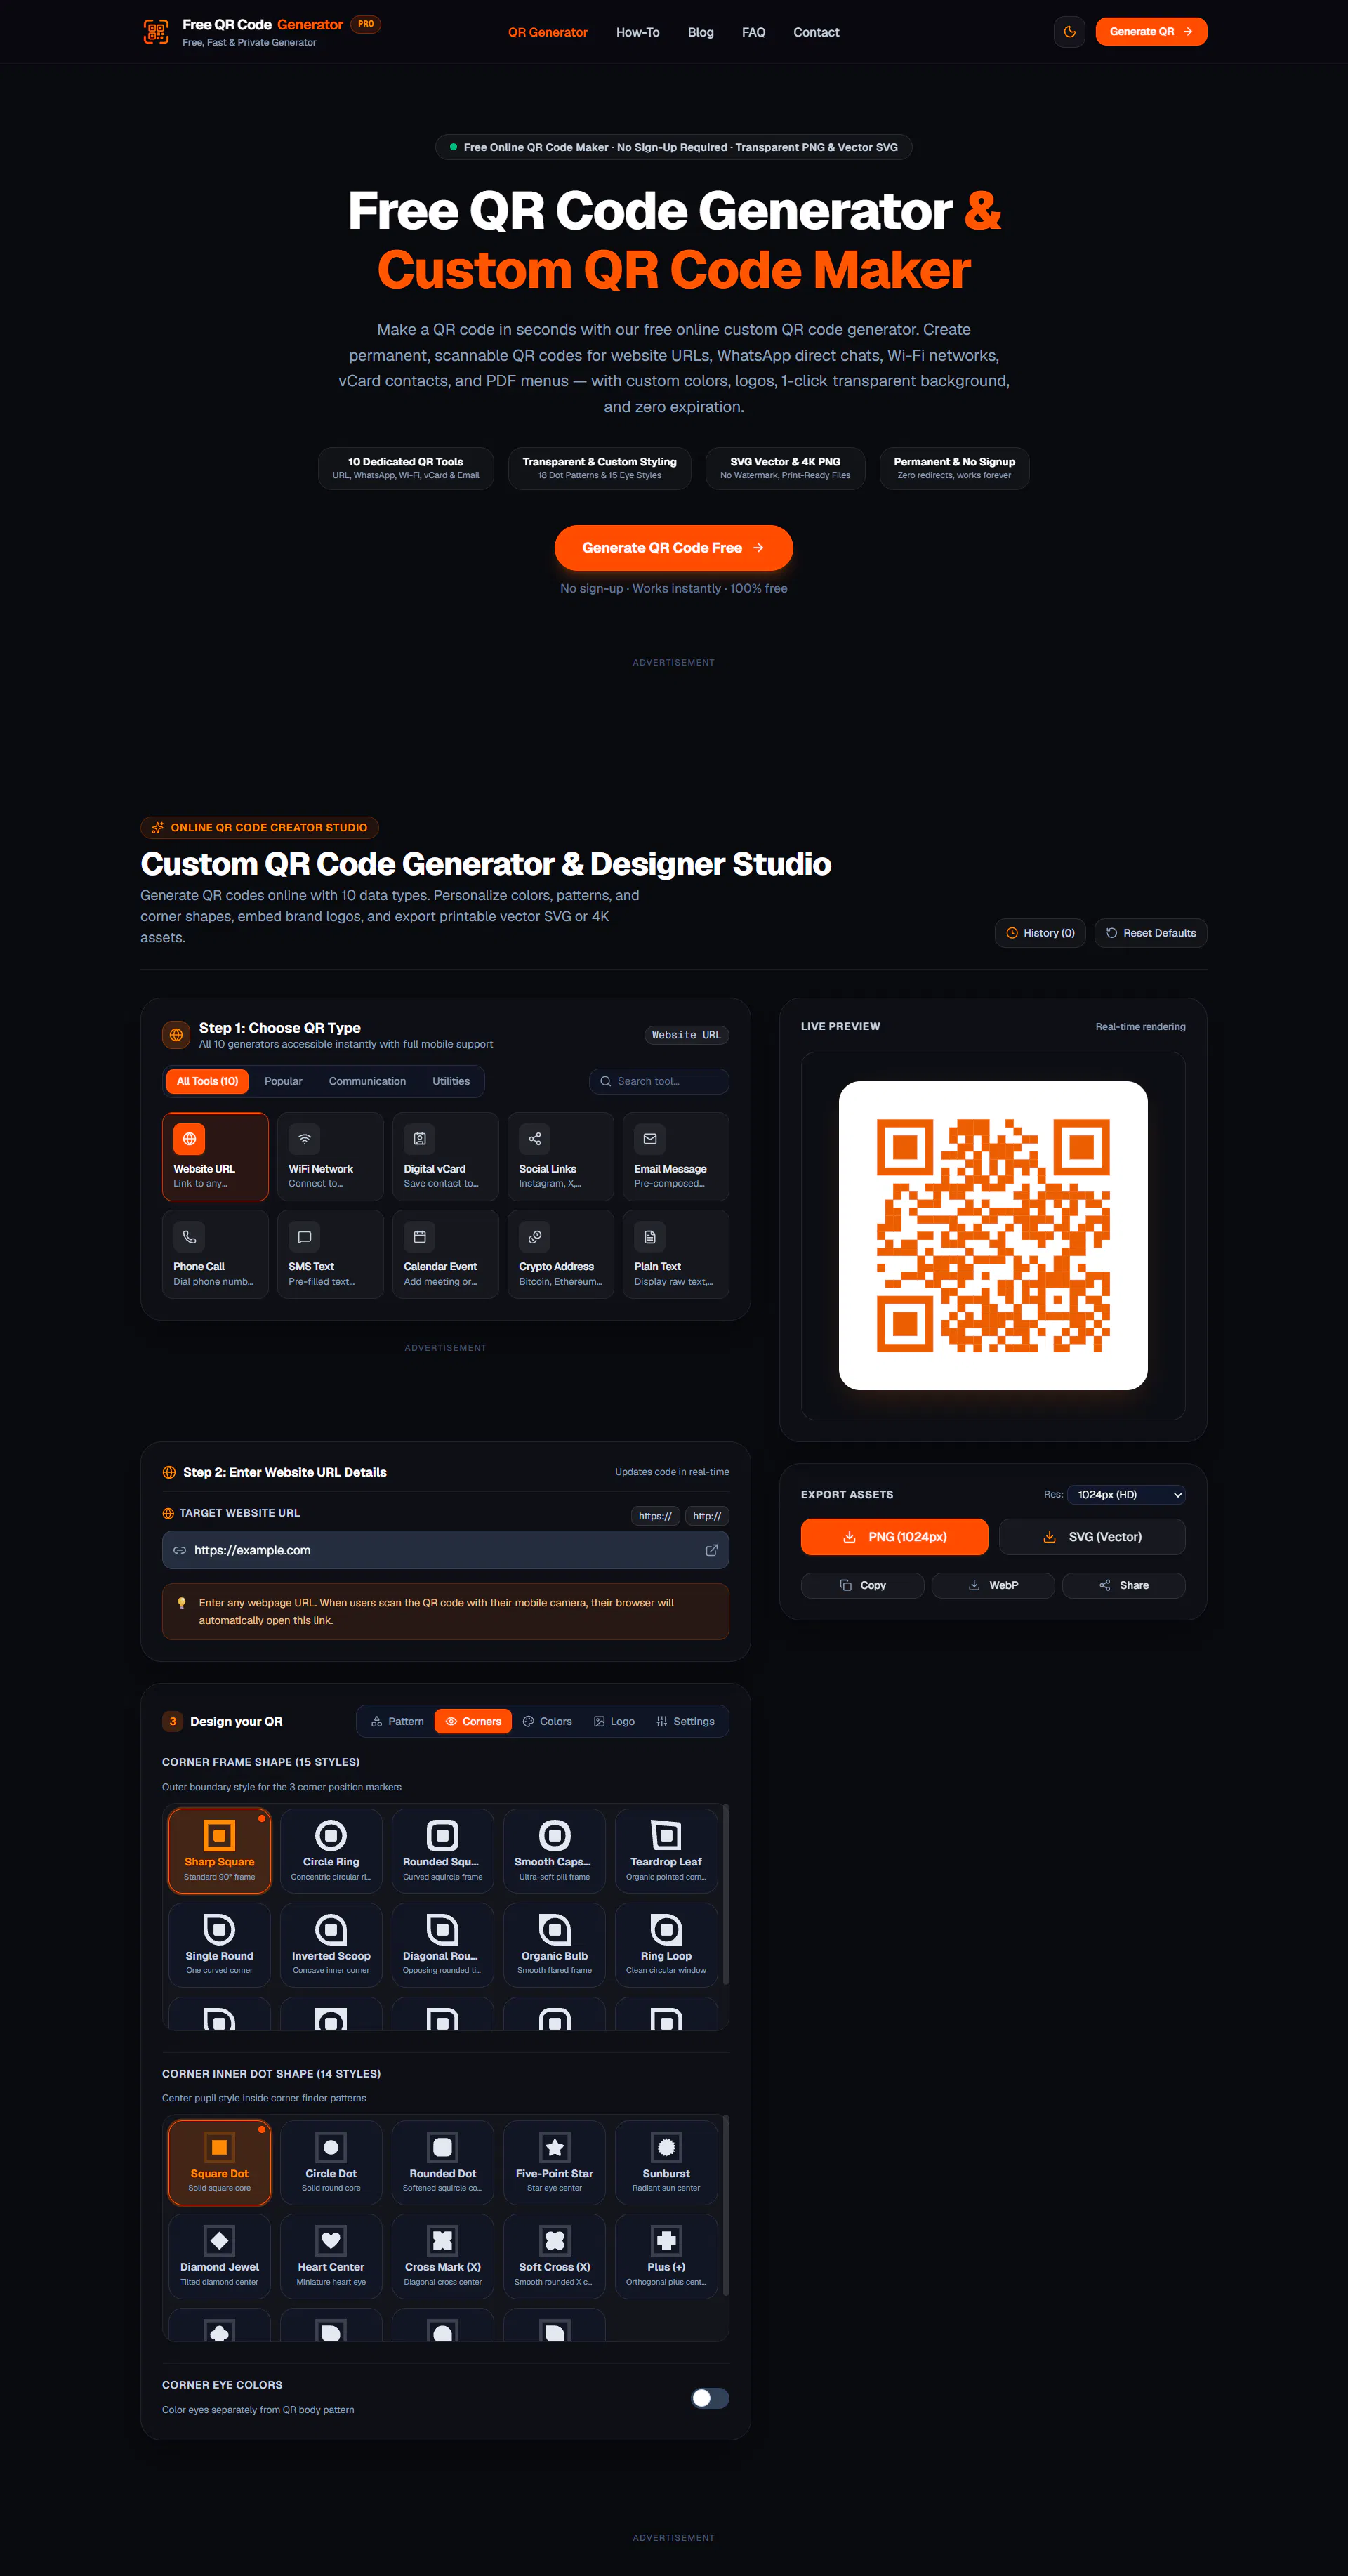Select Single Round corner frame
Image resolution: width=1348 pixels, height=2576 pixels.
[219, 1944]
